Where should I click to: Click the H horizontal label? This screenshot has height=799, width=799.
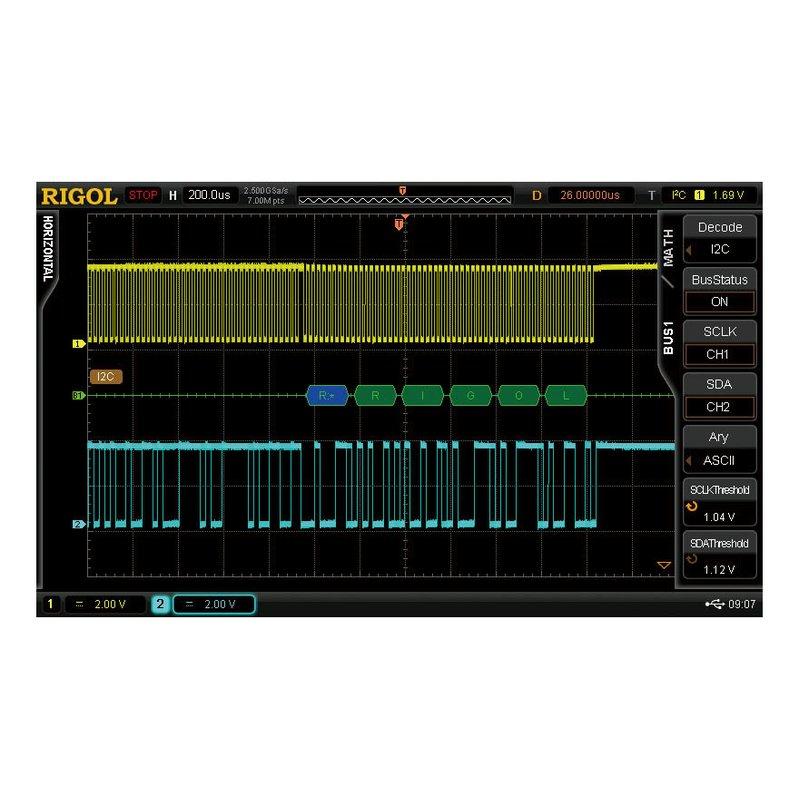click(x=173, y=196)
